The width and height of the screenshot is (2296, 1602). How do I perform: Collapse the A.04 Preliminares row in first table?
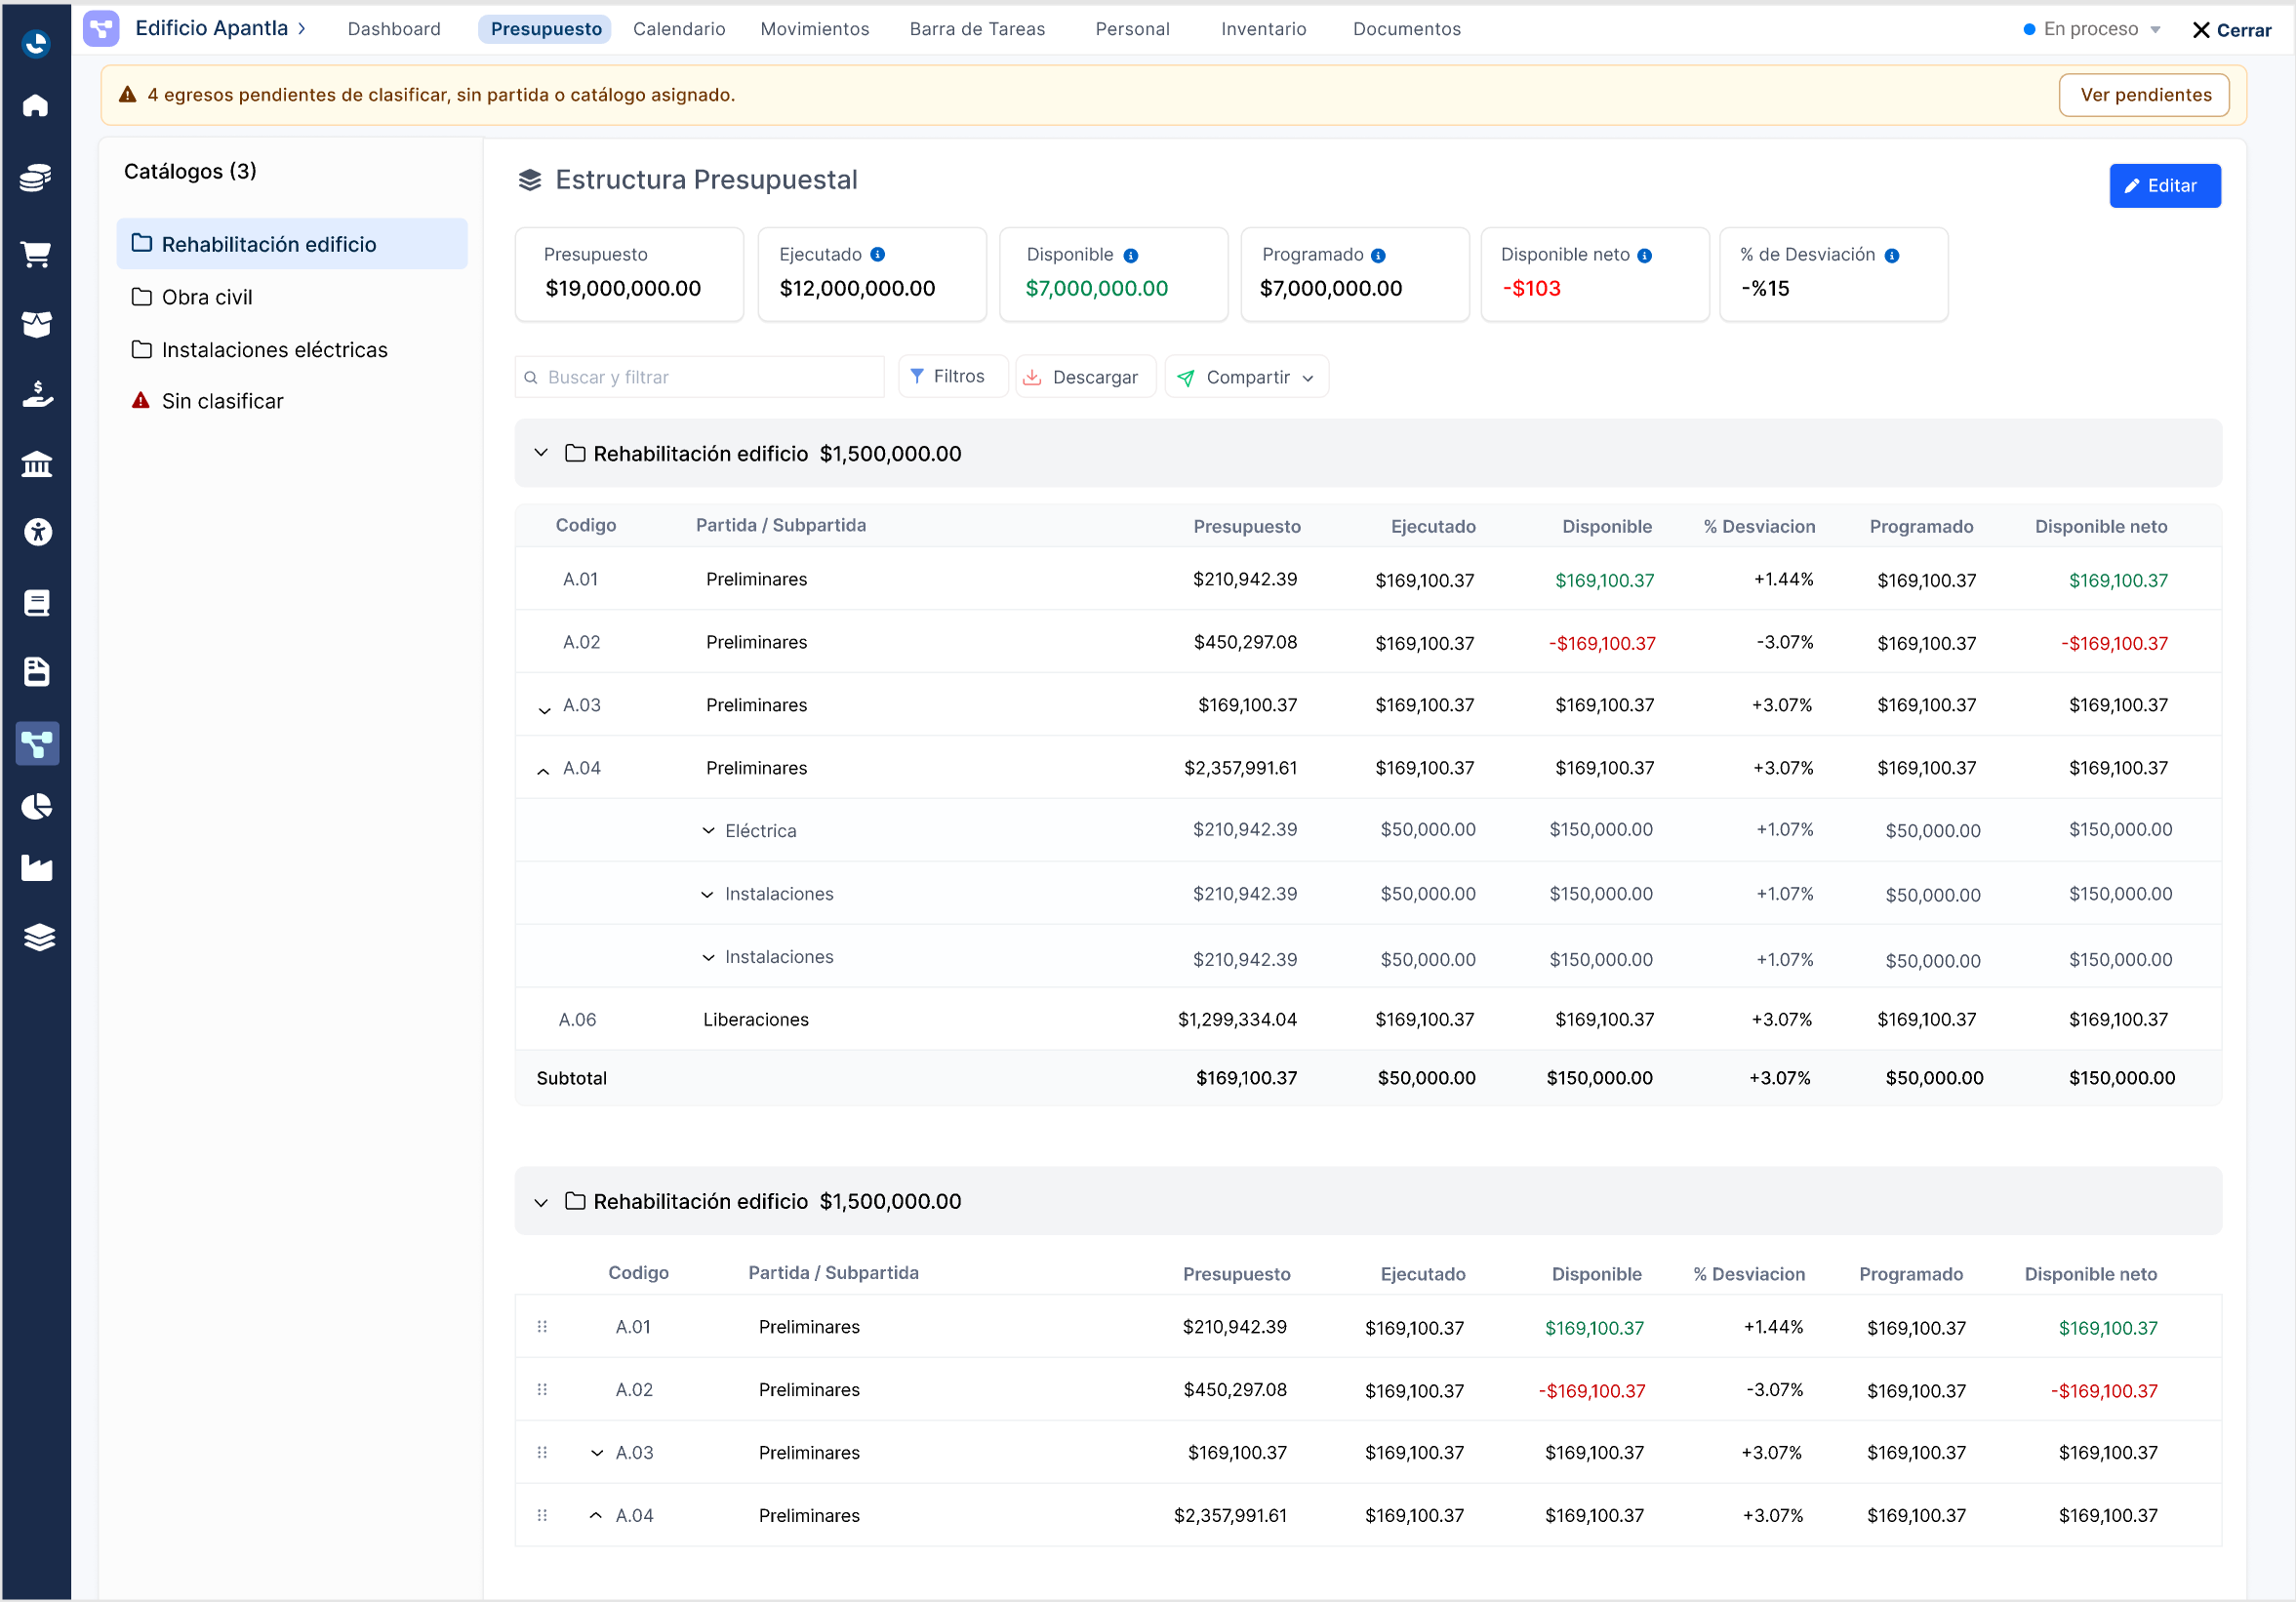543,771
